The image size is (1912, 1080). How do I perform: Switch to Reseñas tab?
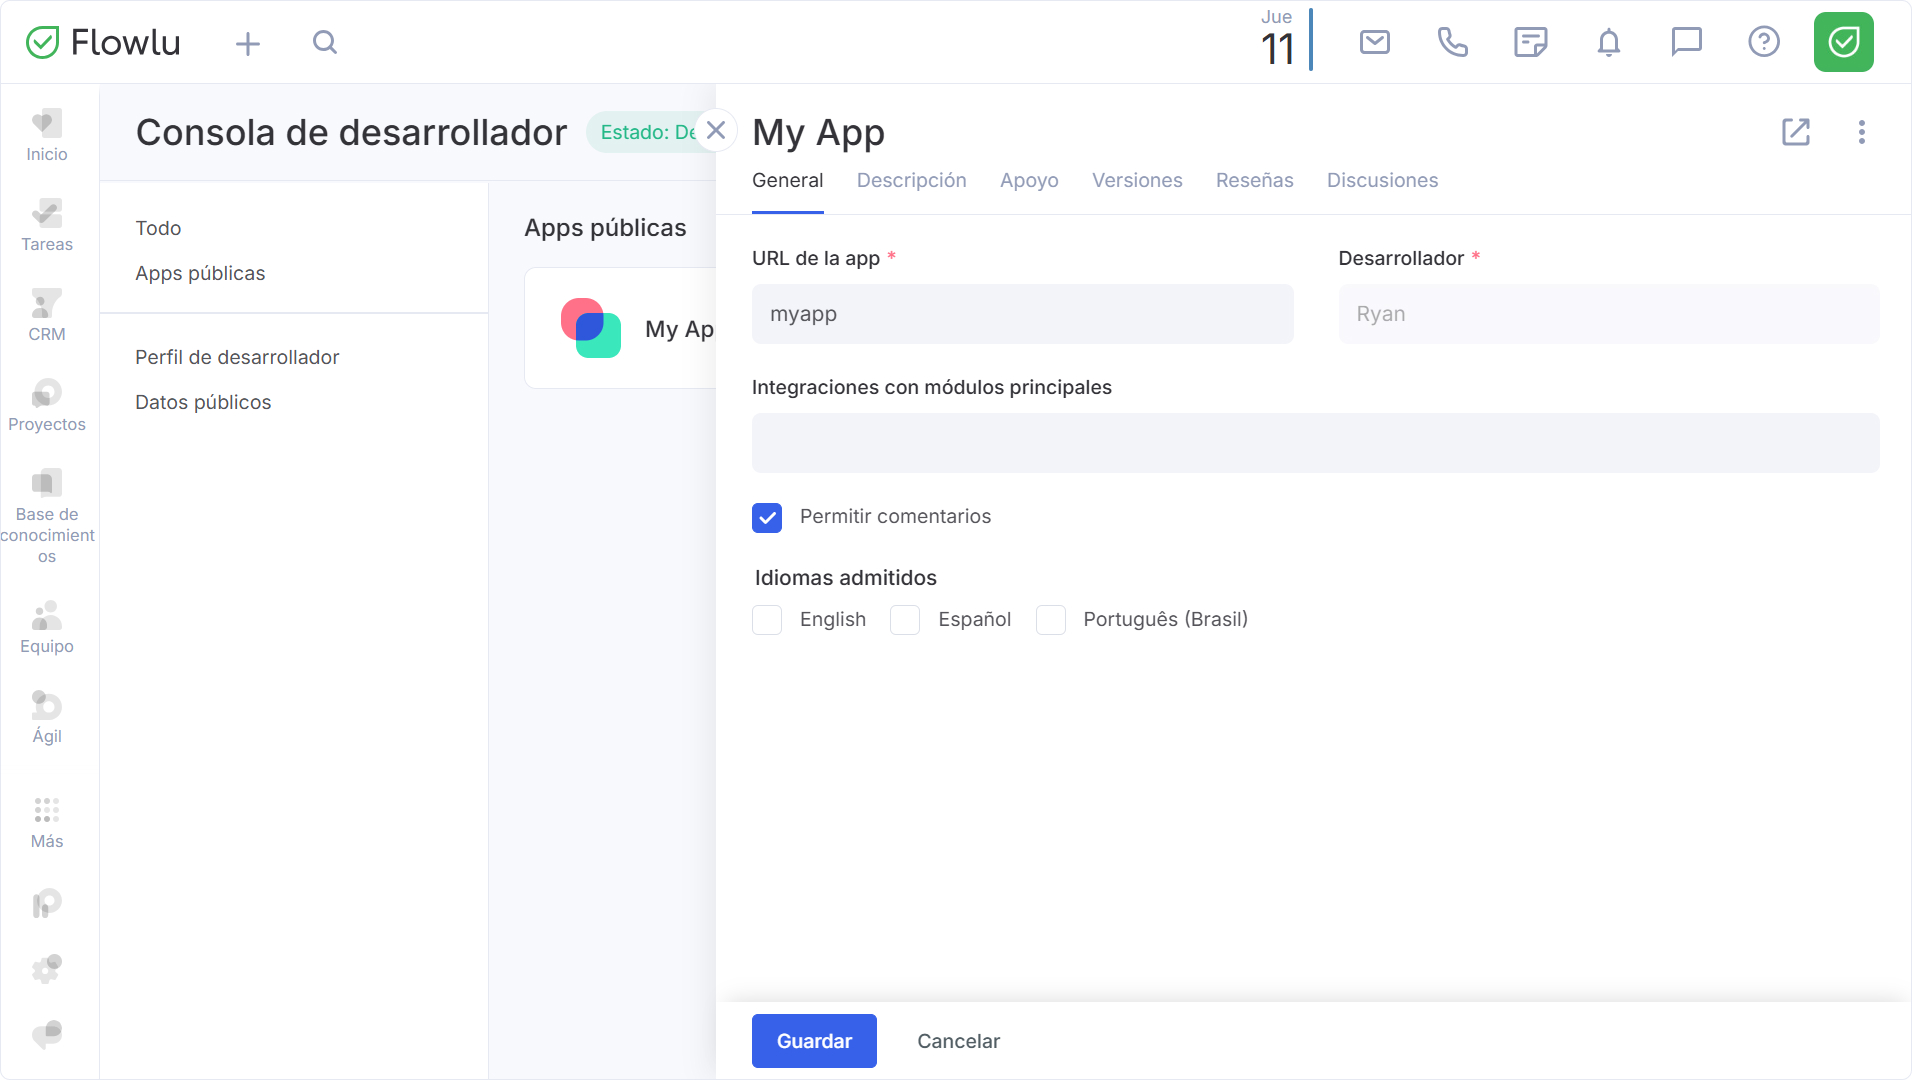tap(1255, 181)
